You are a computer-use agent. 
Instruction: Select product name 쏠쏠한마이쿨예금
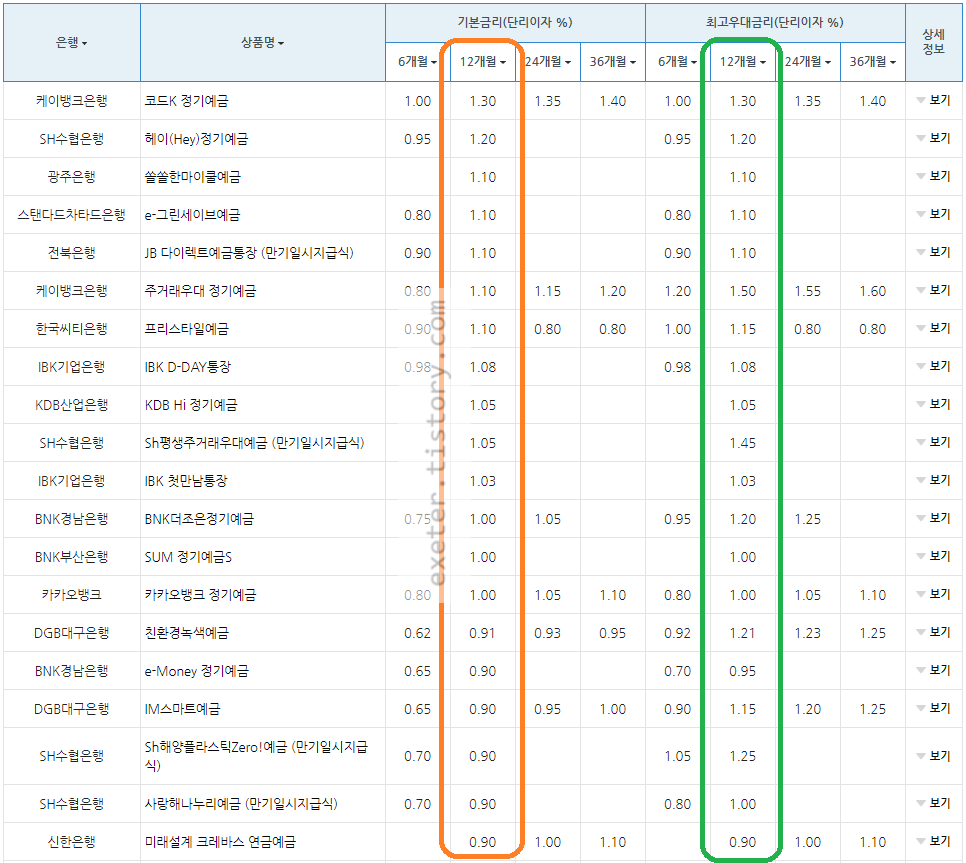click(192, 177)
